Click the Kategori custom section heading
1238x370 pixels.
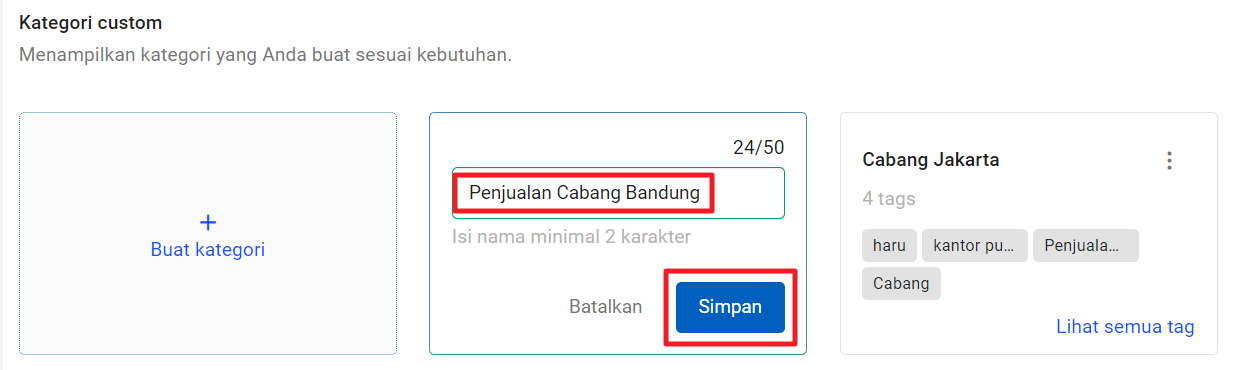click(x=91, y=22)
